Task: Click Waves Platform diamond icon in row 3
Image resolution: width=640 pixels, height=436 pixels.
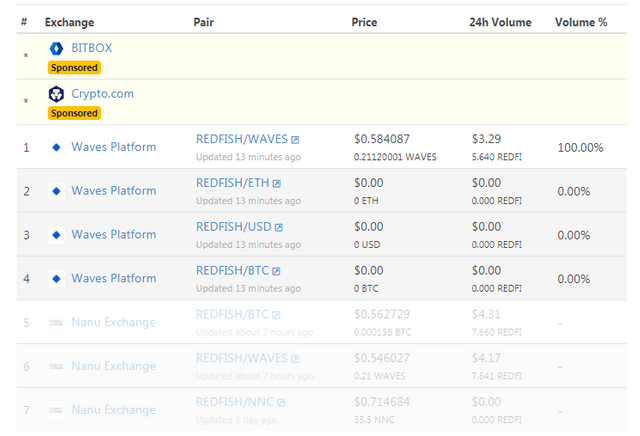Action: coord(56,235)
